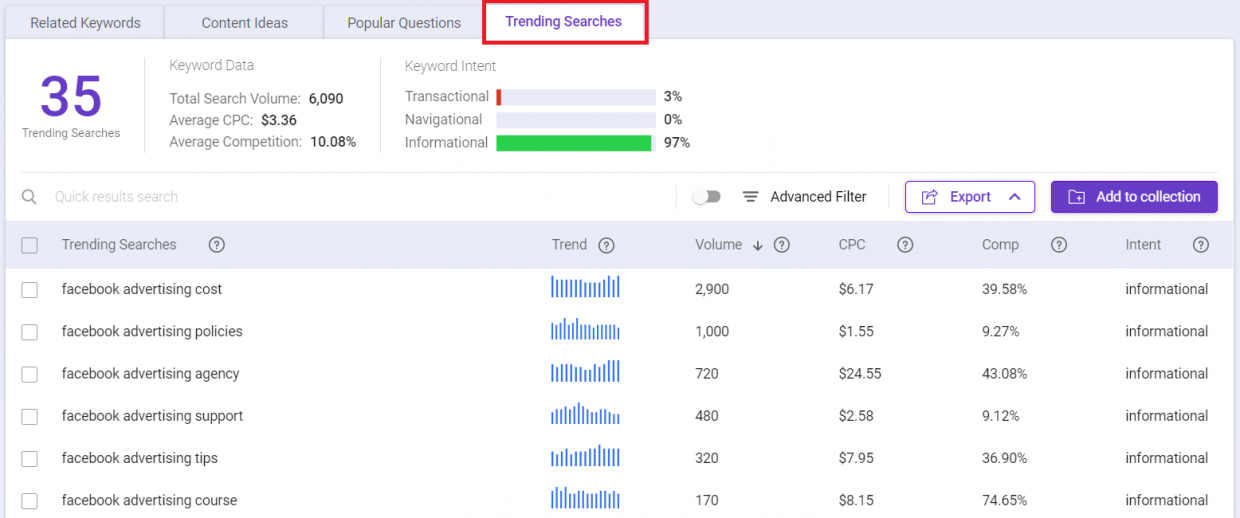Switch to the Popular Questions tab
Viewport: 1240px width, 518px height.
[404, 23]
